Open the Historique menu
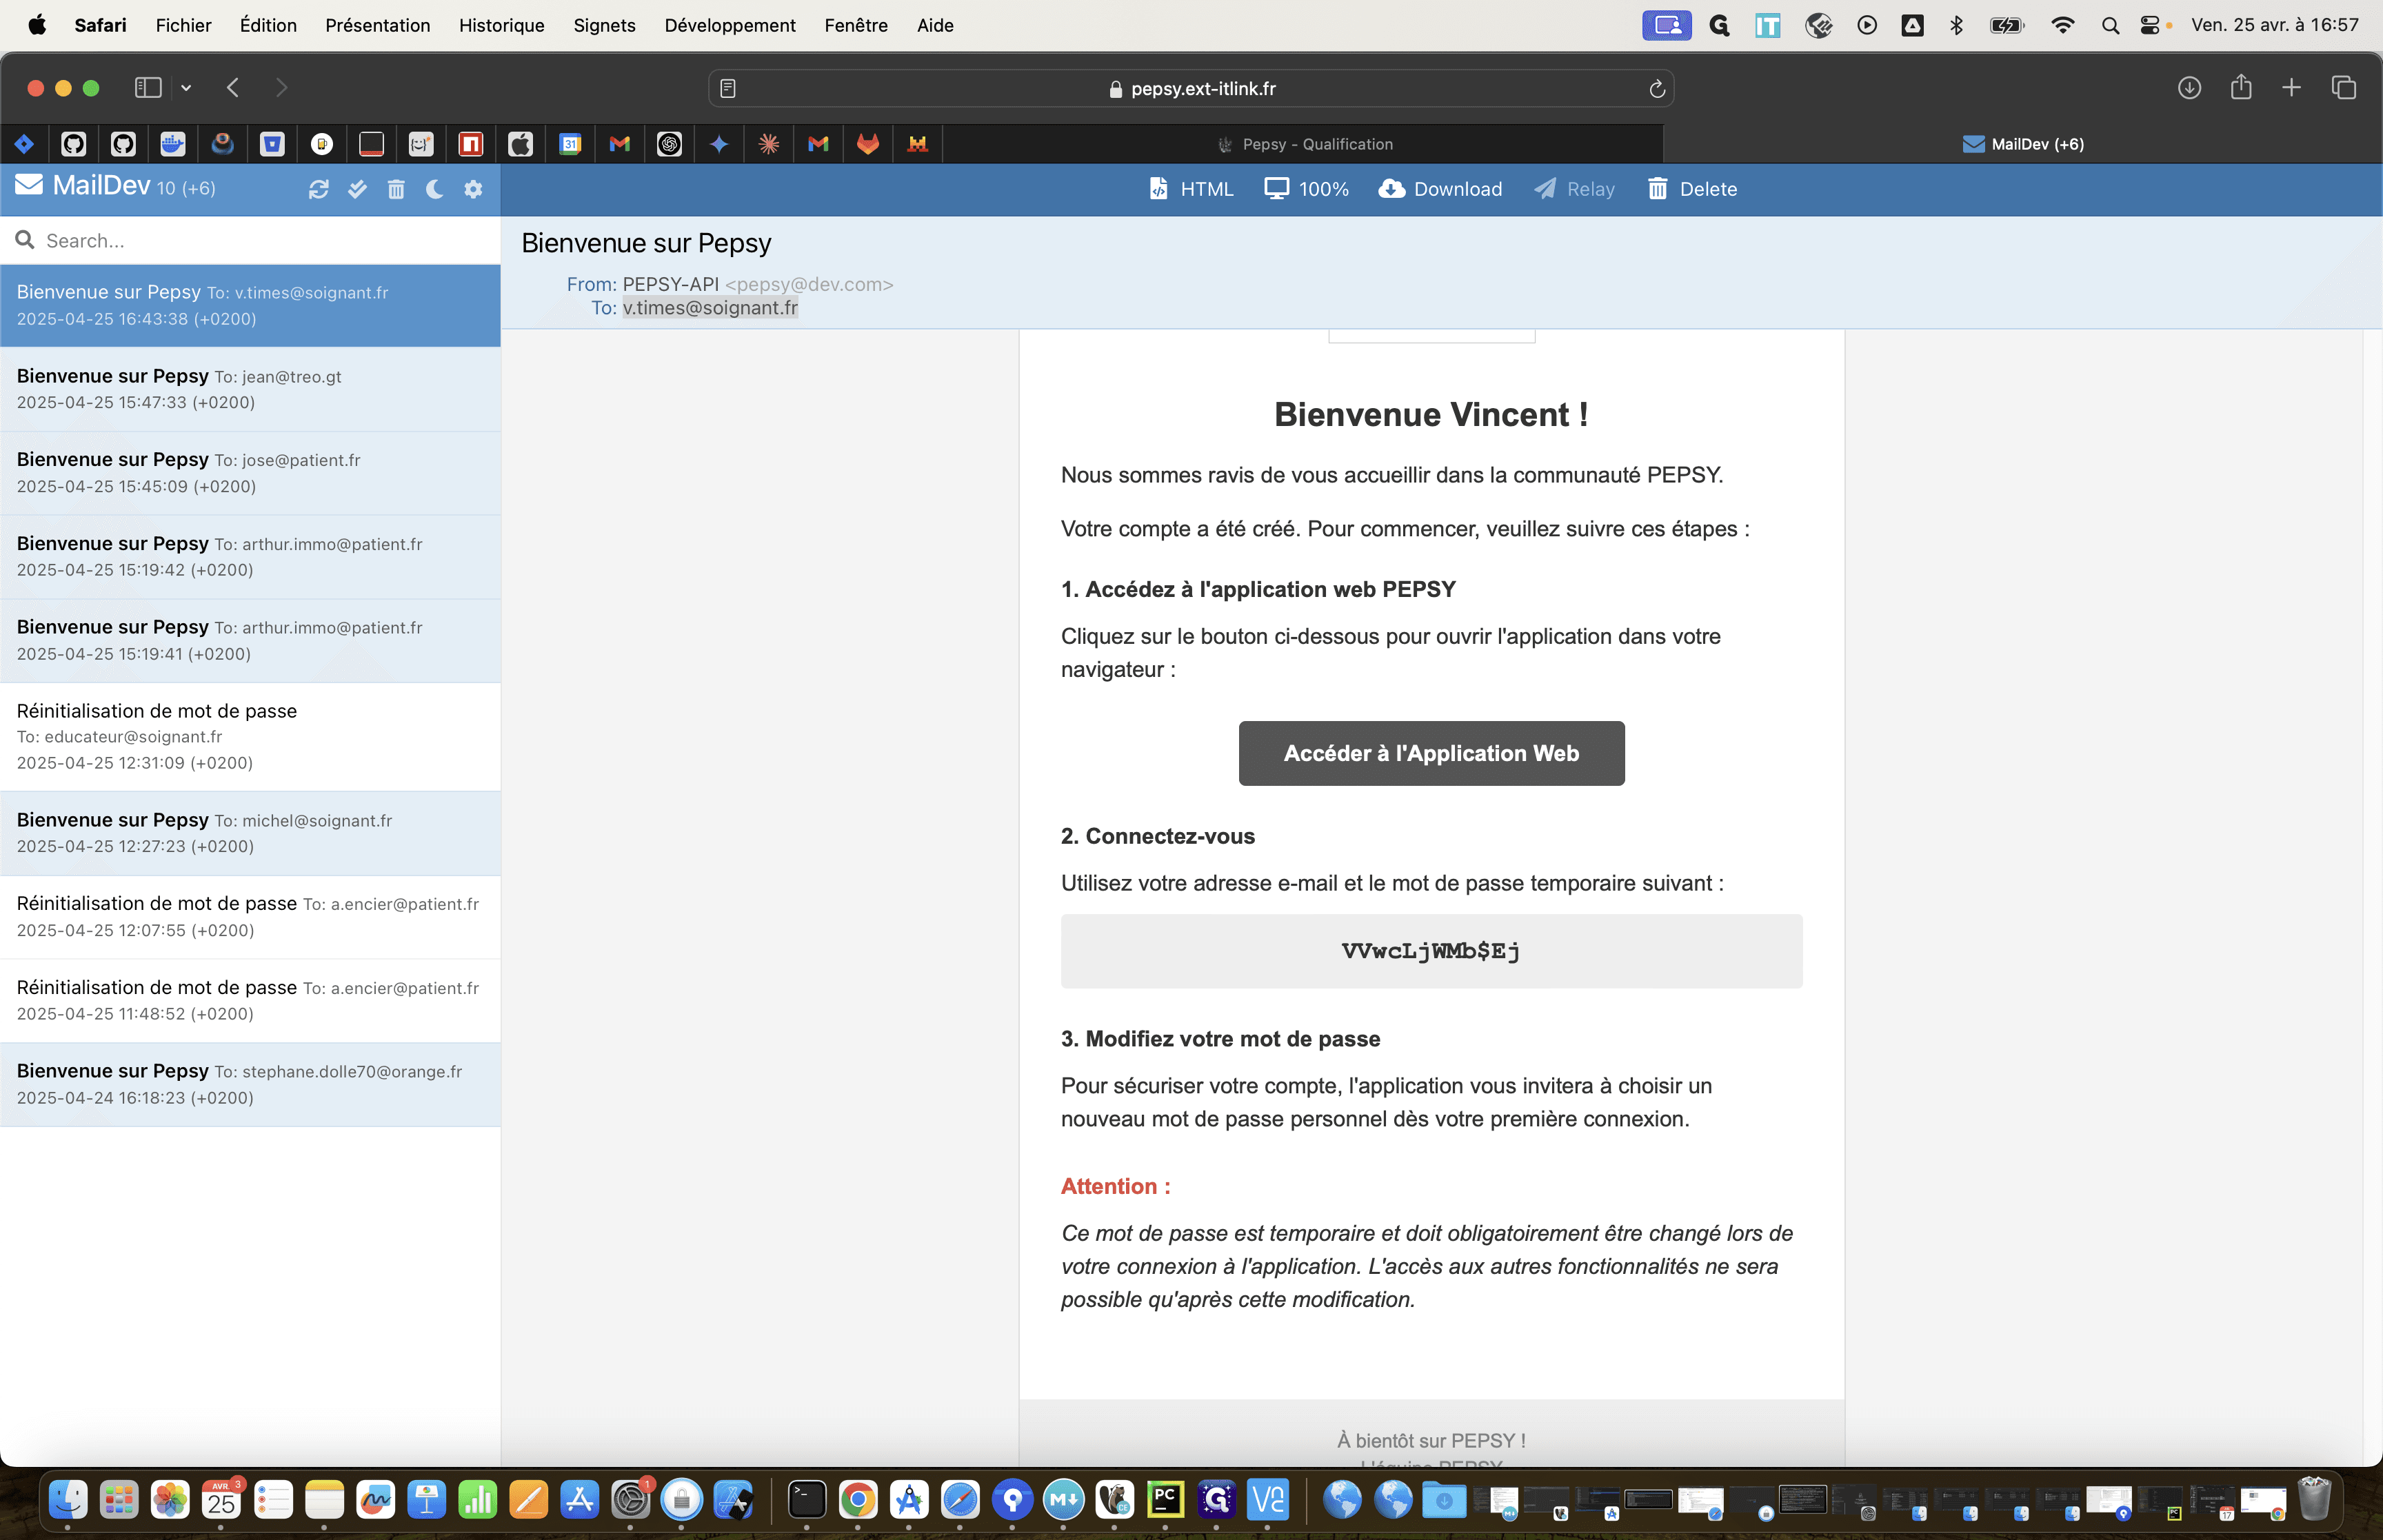The width and height of the screenshot is (2383, 1540). pyautogui.click(x=501, y=25)
